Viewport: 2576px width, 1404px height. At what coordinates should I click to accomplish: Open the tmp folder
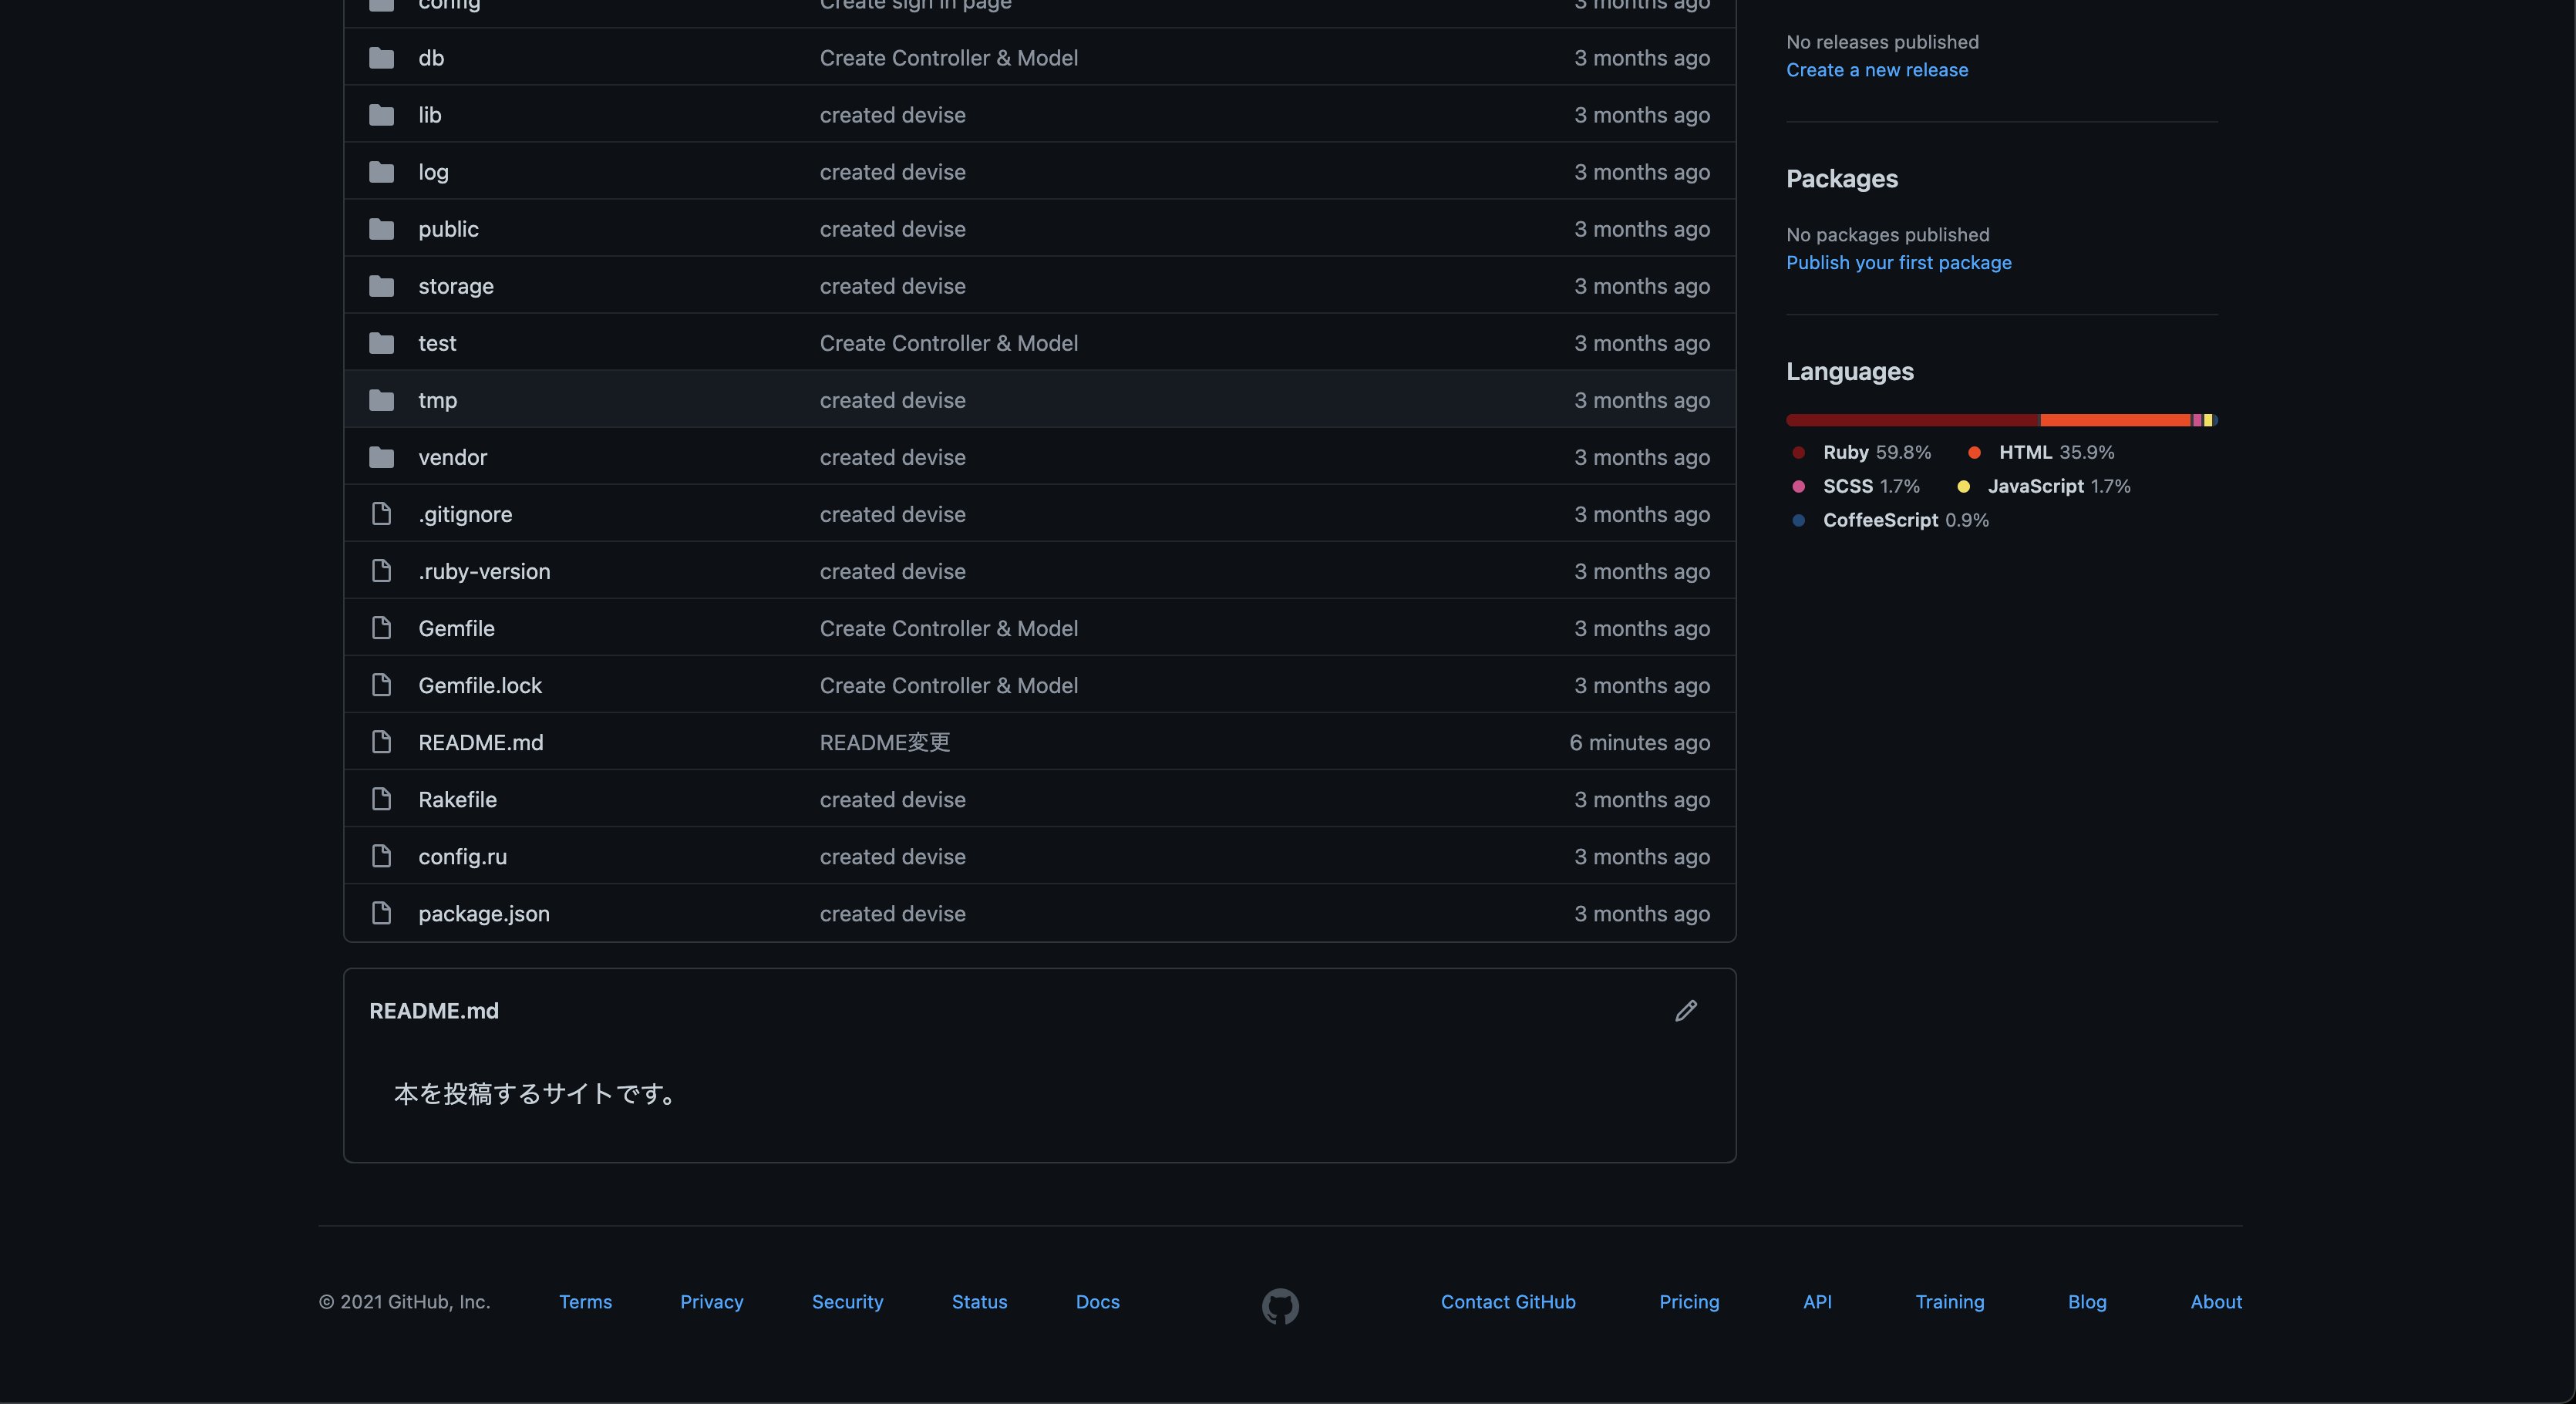click(437, 400)
